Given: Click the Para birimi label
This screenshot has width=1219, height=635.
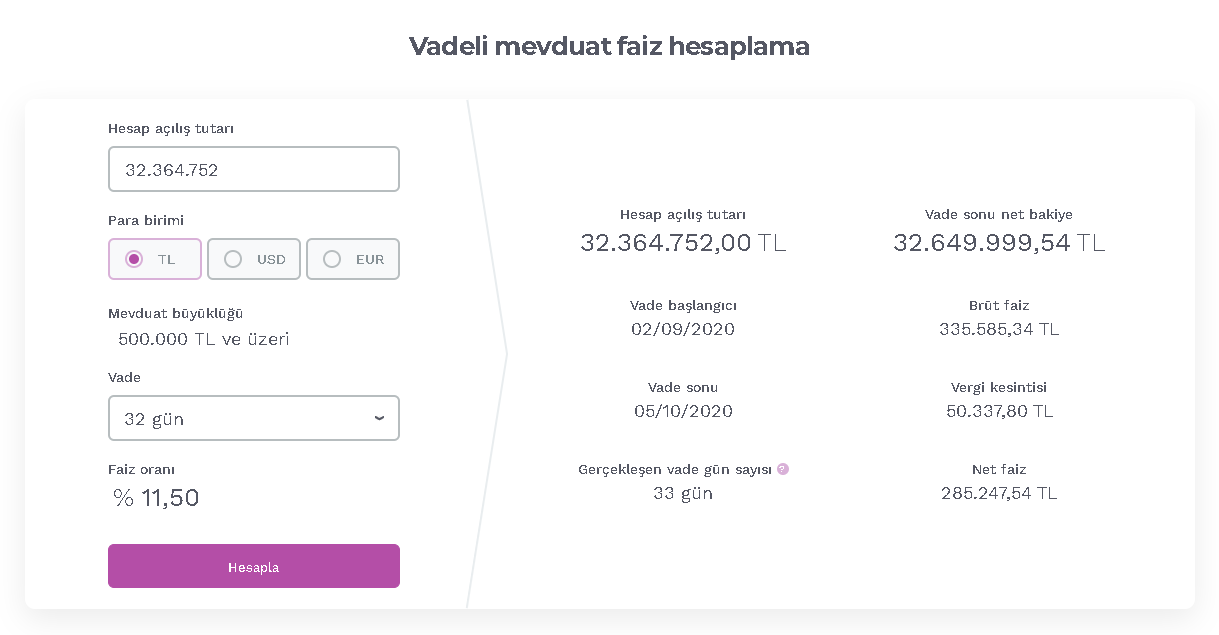Looking at the screenshot, I should (146, 220).
